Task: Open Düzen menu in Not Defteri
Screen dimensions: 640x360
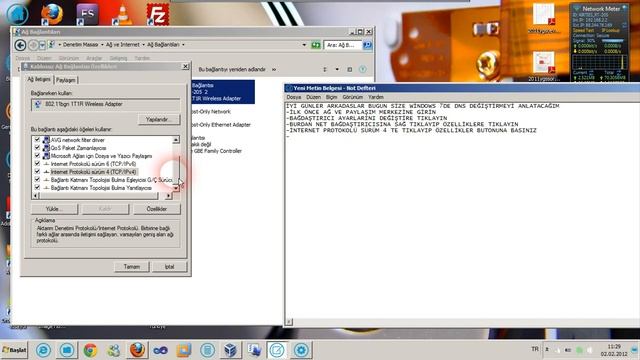Action: (313, 97)
